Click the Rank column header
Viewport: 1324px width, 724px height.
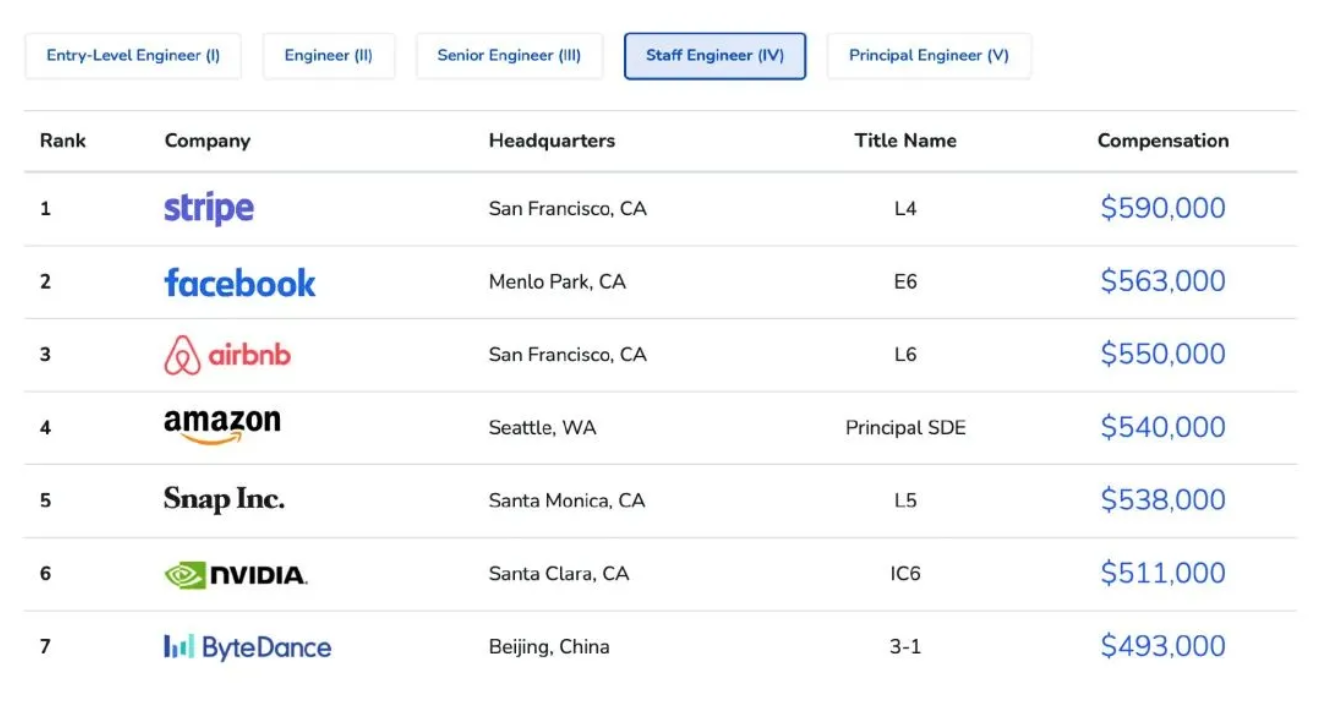pyautogui.click(x=63, y=141)
